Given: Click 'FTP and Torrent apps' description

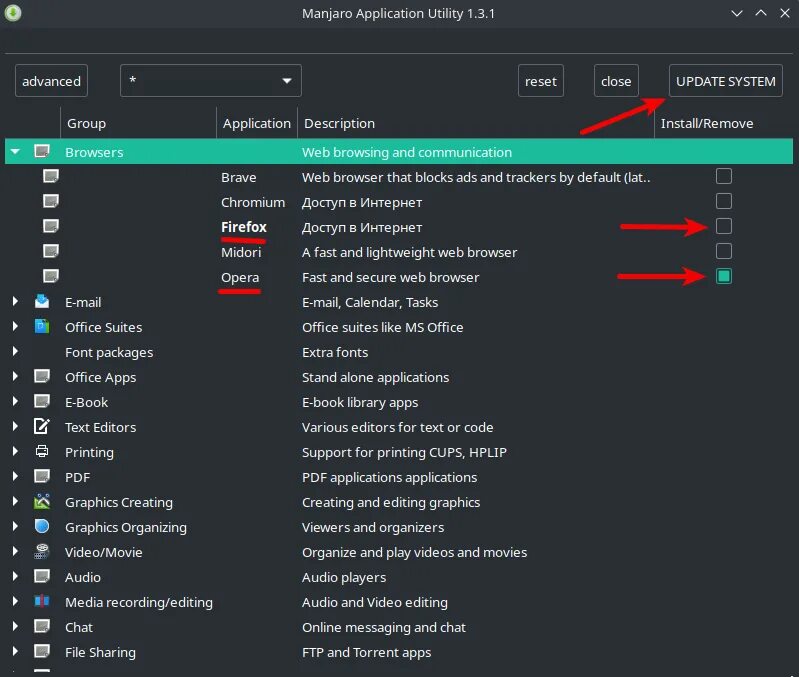Looking at the screenshot, I should (366, 653).
